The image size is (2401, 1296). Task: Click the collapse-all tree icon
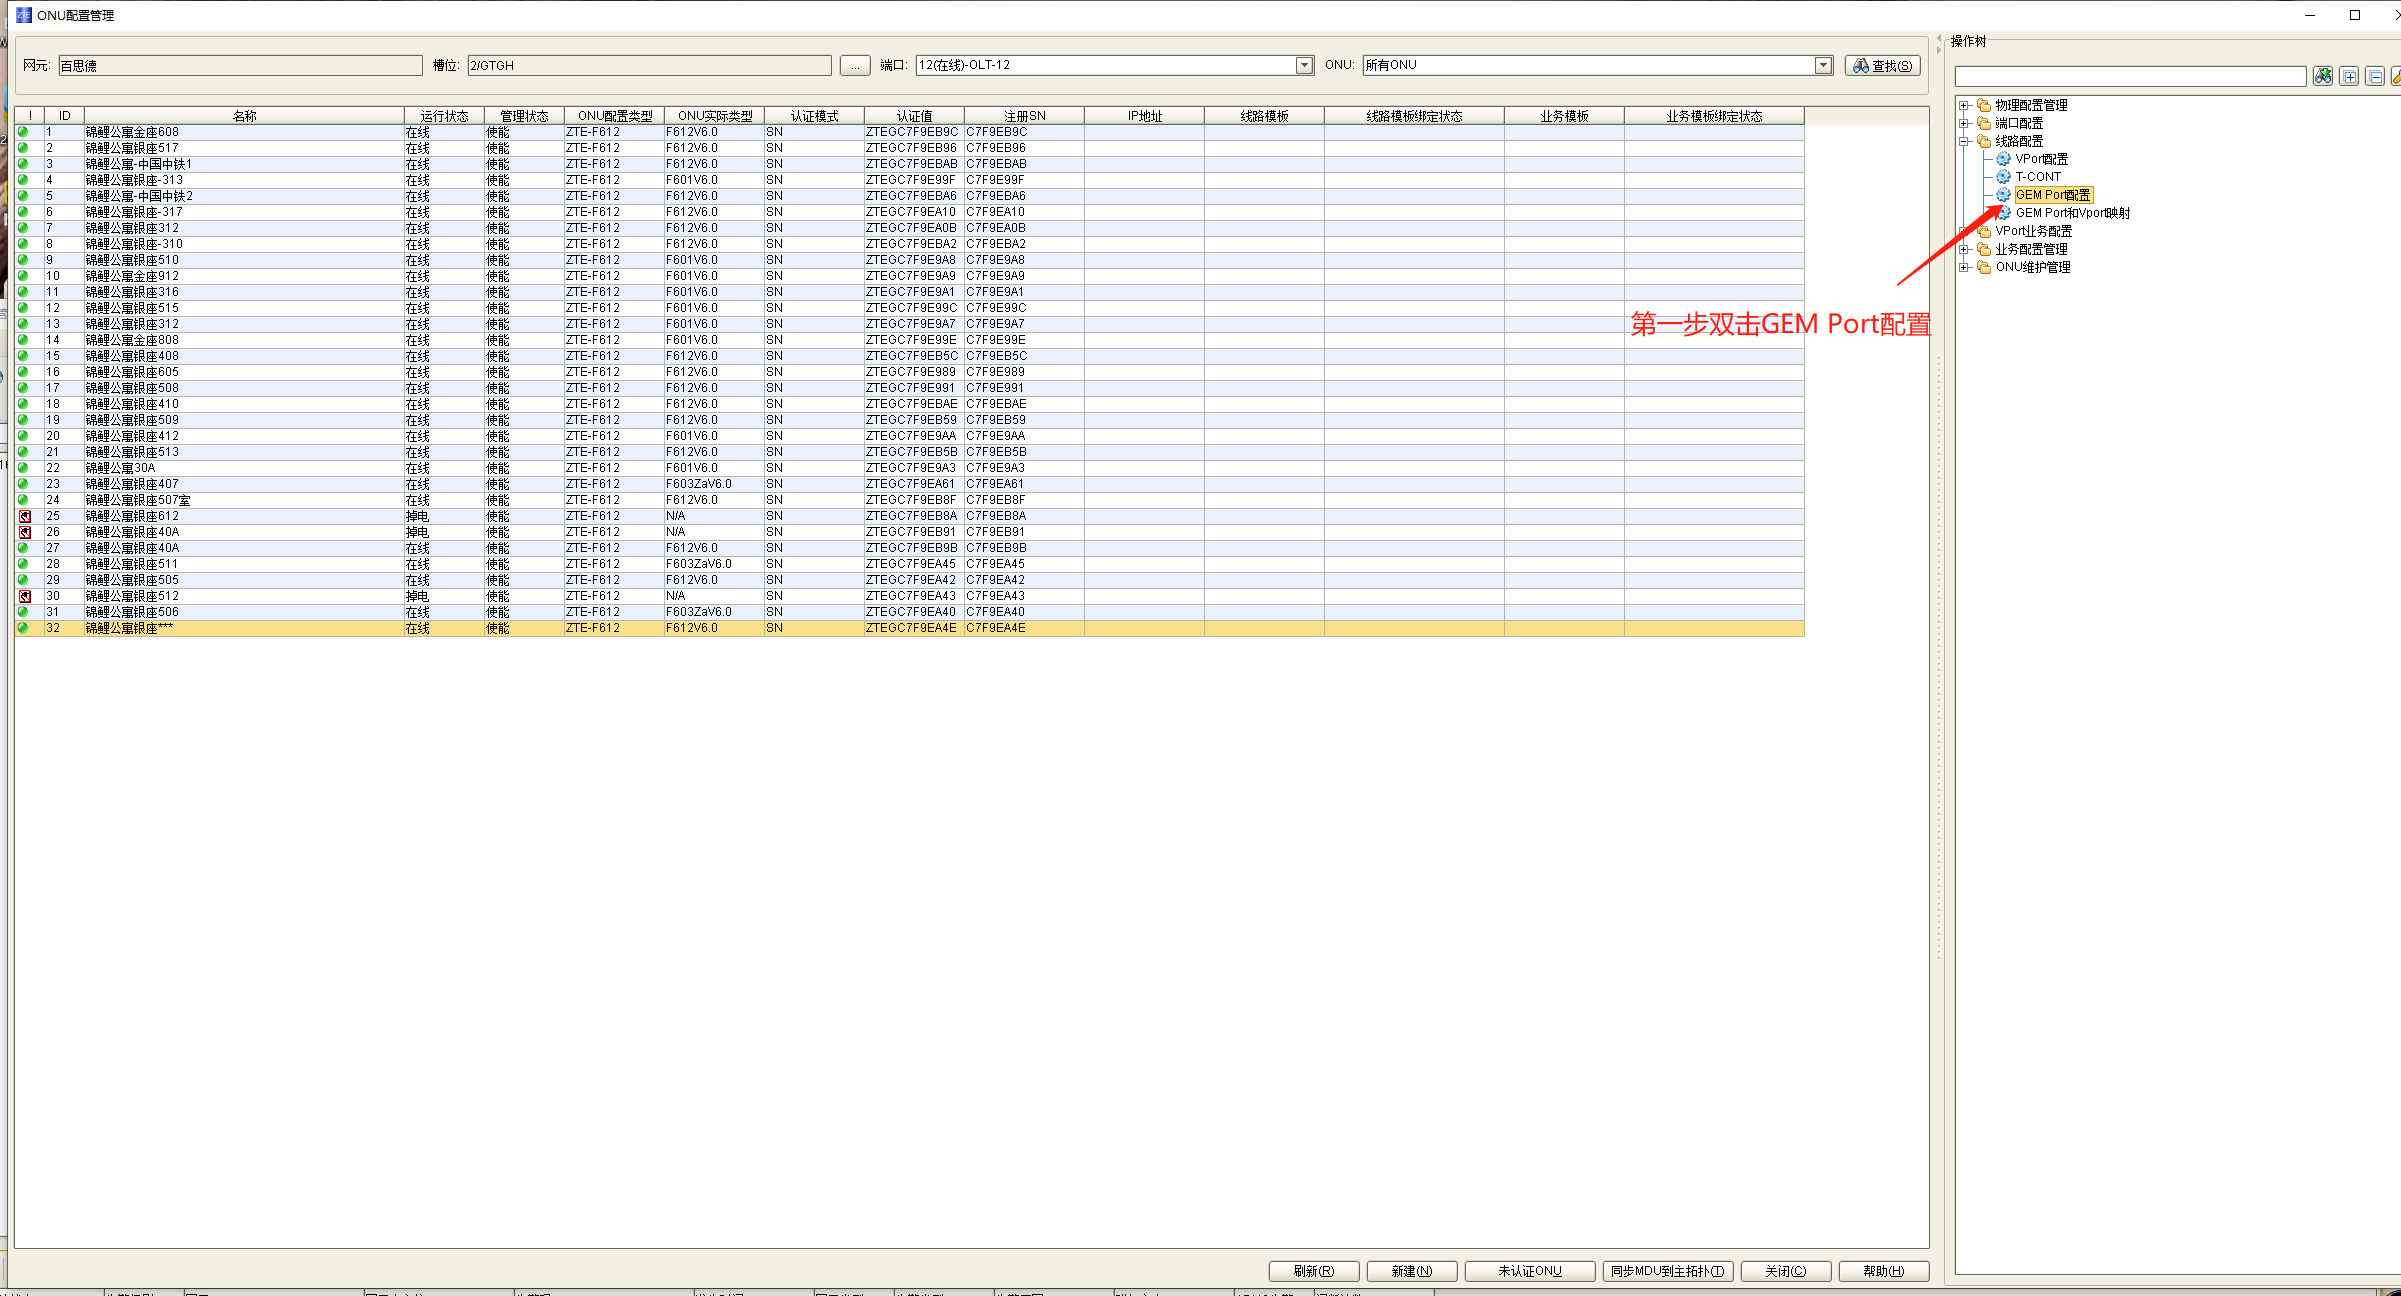2375,76
